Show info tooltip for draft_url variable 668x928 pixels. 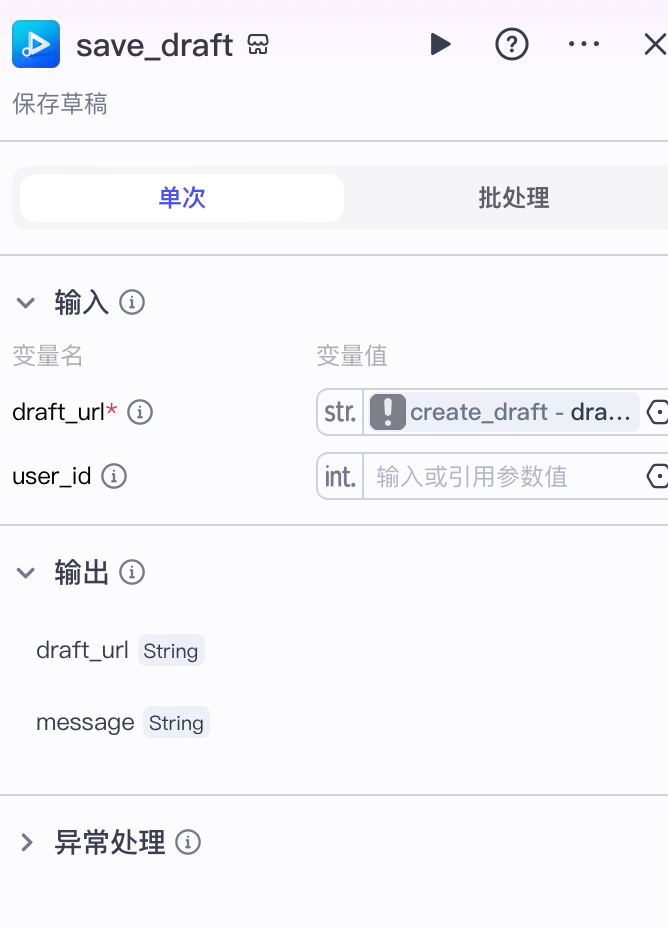pos(140,412)
